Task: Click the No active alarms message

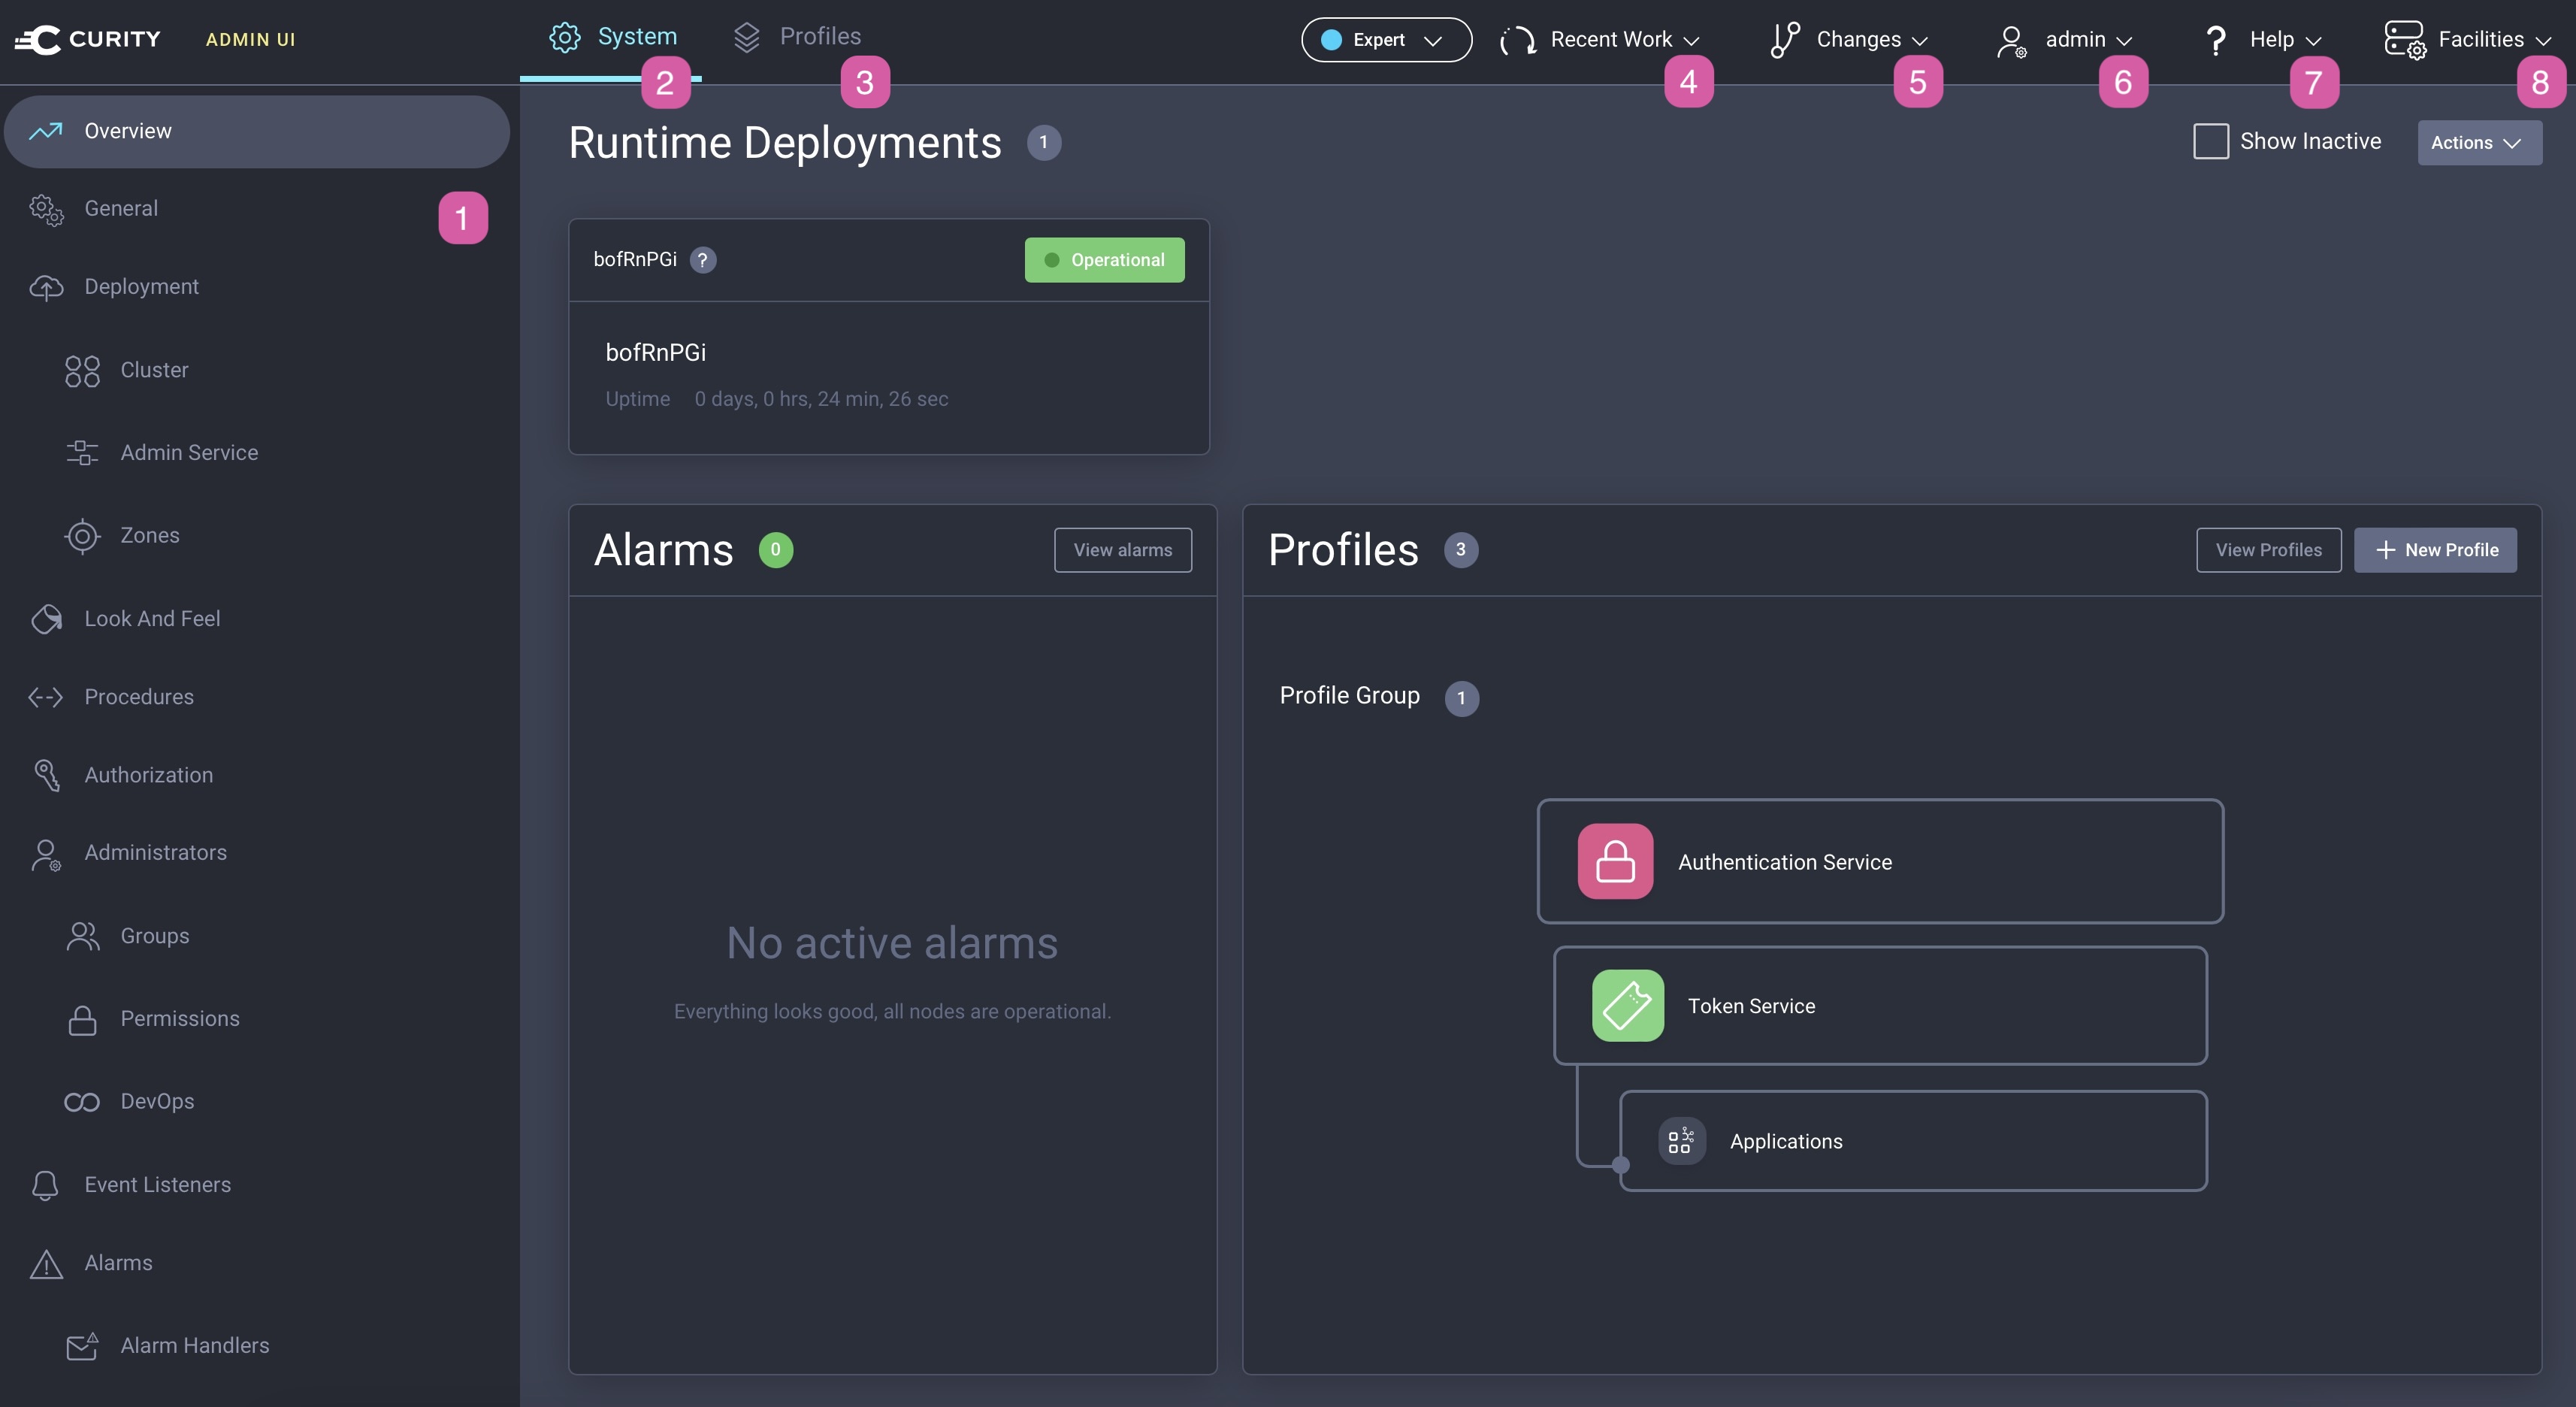Action: 892,943
